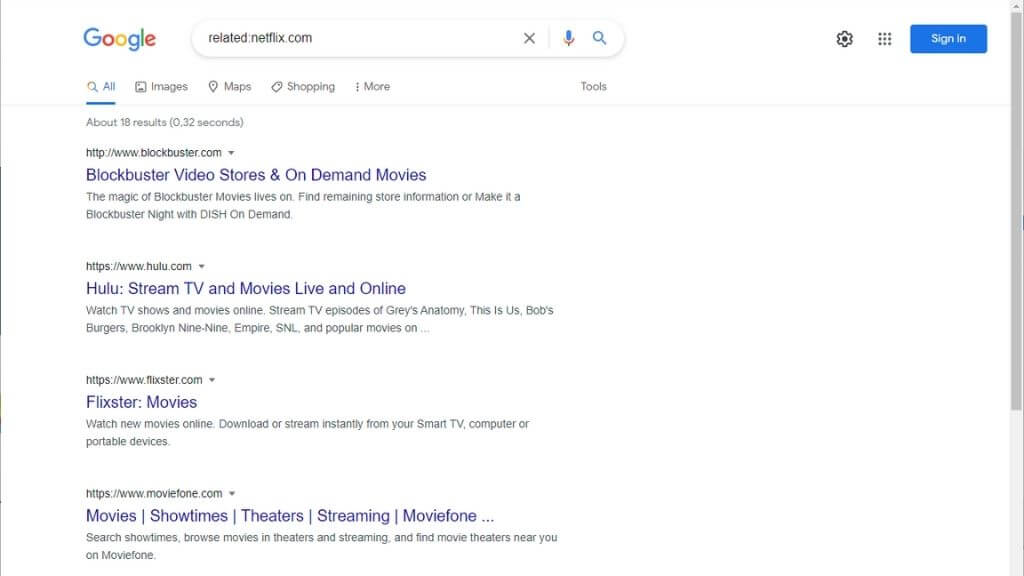Click the magnifying glass search button
Image resolution: width=1024 pixels, height=576 pixels.
[600, 38]
